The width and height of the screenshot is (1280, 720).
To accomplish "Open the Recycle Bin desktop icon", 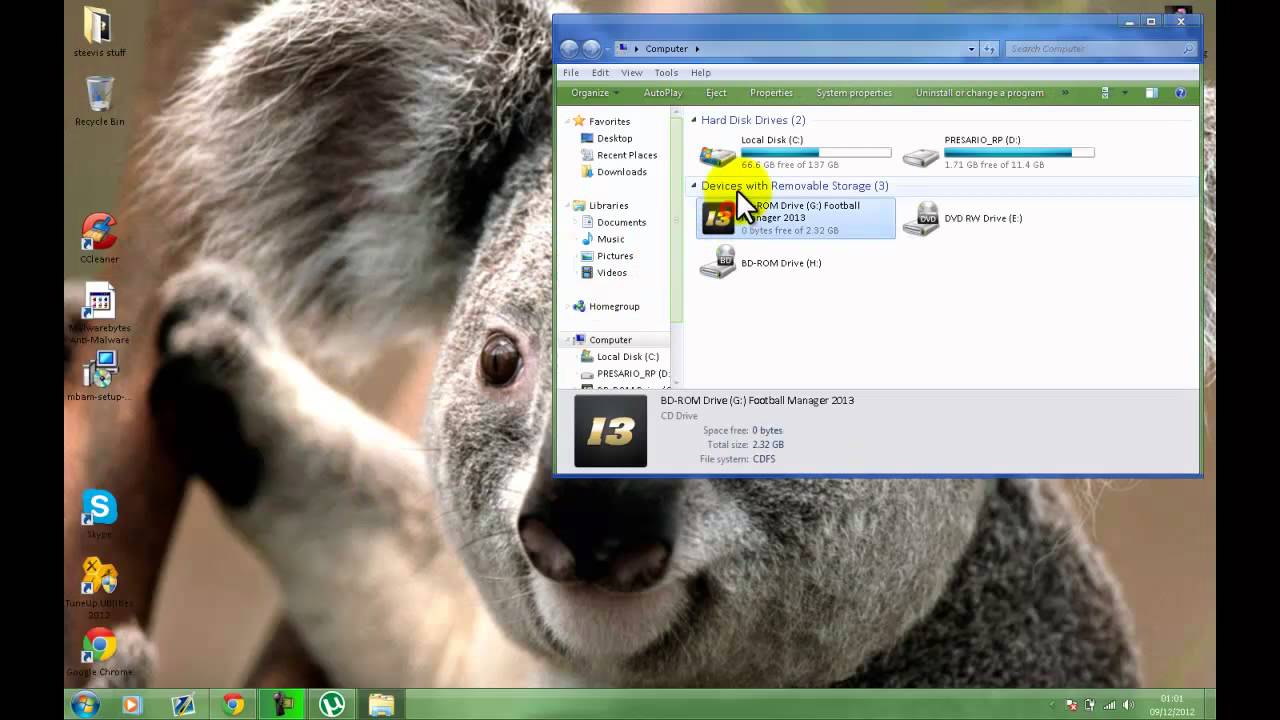I will (99, 101).
